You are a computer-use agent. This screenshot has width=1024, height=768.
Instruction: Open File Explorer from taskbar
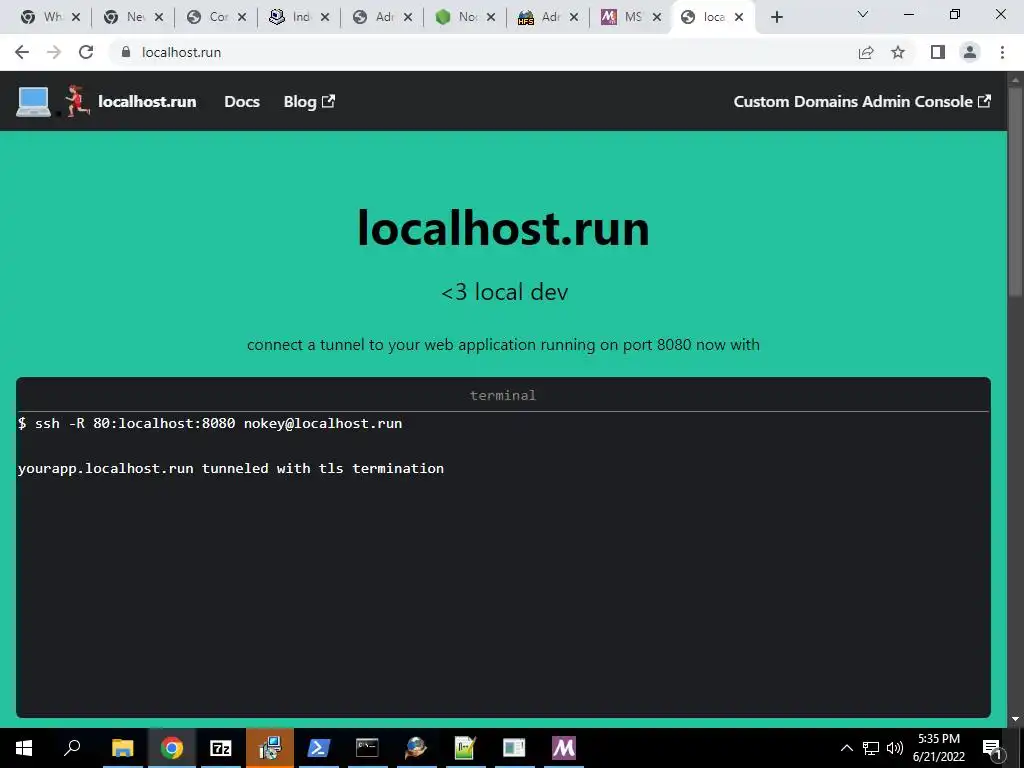[x=122, y=748]
